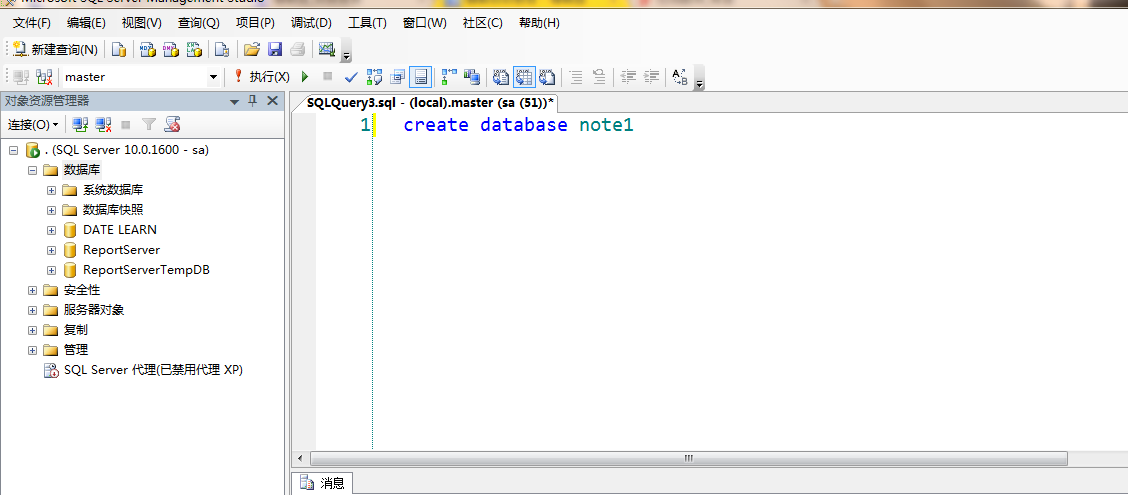This screenshot has width=1128, height=495.
Task: Toggle auto-hide pin on Object Explorer
Action: click(253, 101)
